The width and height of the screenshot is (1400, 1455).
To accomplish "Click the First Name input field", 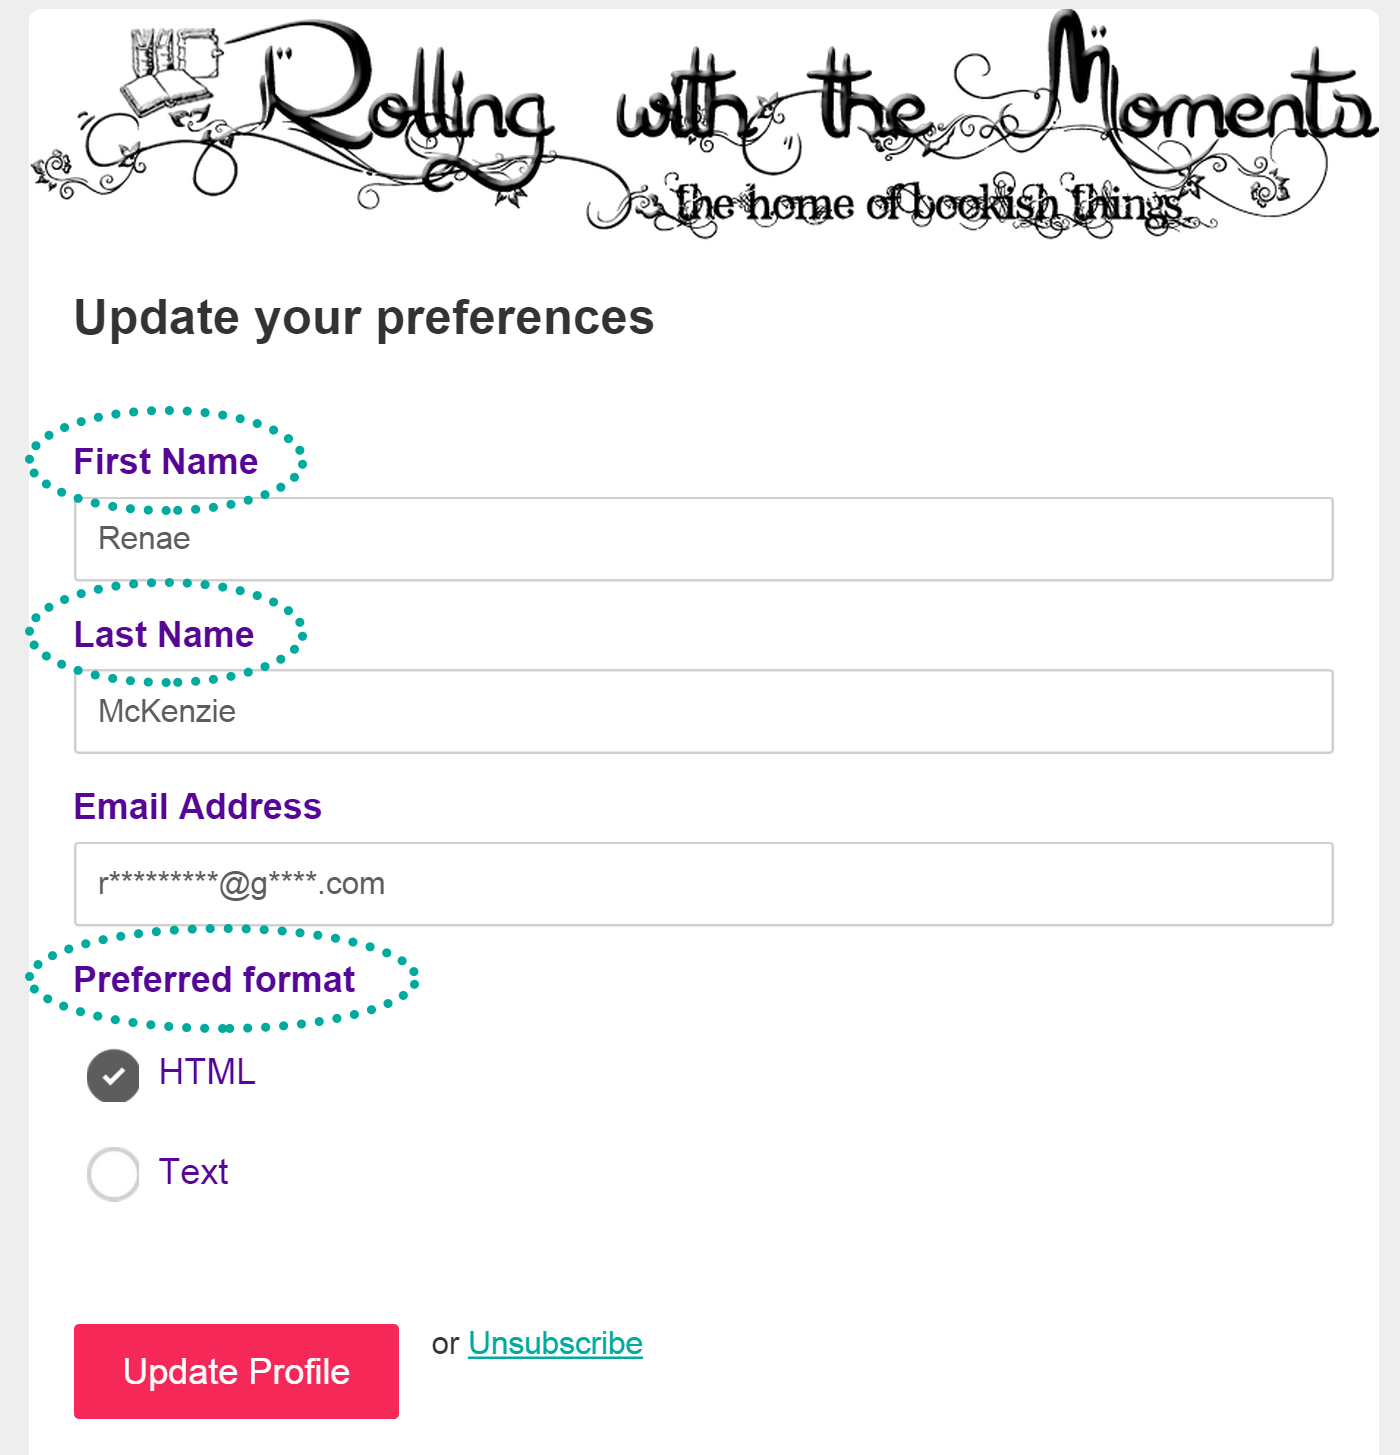I will [x=703, y=539].
